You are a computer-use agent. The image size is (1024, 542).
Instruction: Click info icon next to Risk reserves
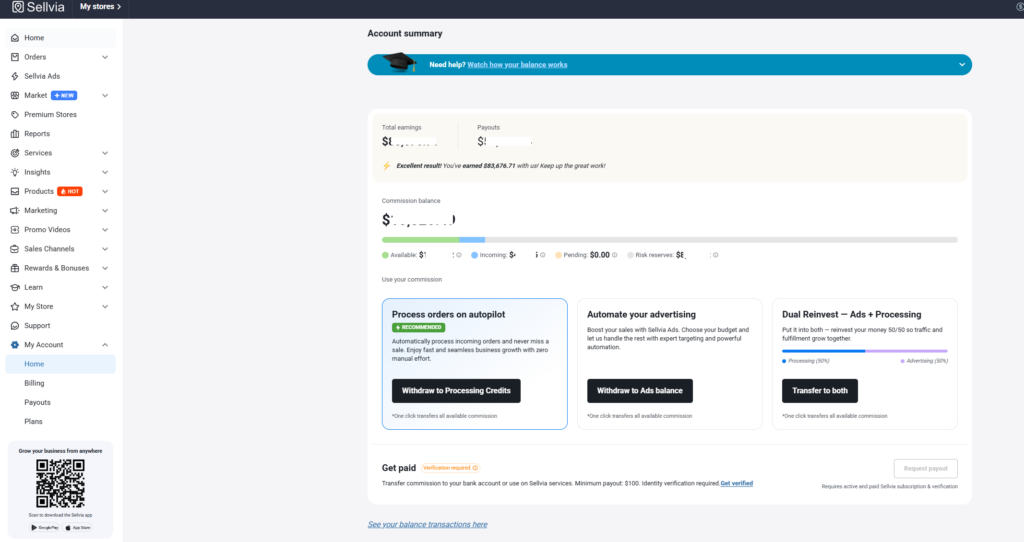[716, 255]
